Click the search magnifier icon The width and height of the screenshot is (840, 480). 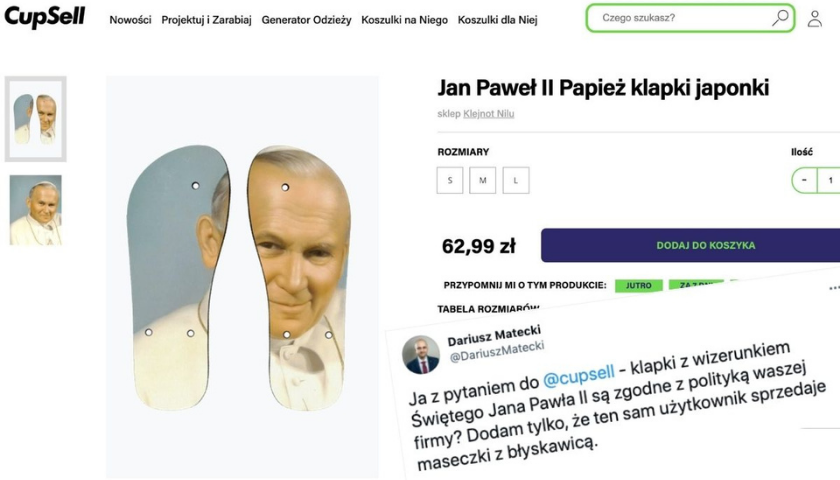pyautogui.click(x=780, y=18)
